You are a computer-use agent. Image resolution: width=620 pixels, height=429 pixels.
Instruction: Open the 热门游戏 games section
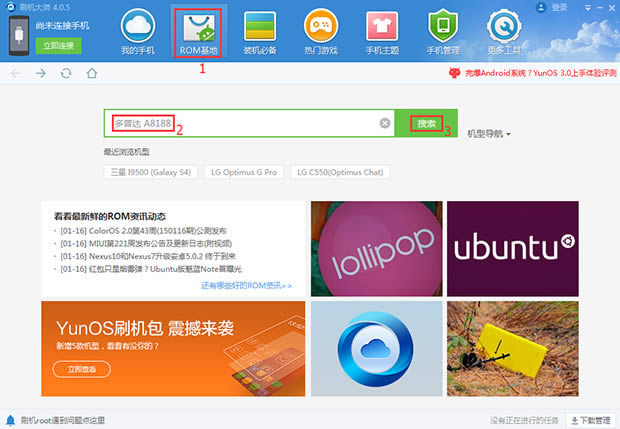(320, 31)
